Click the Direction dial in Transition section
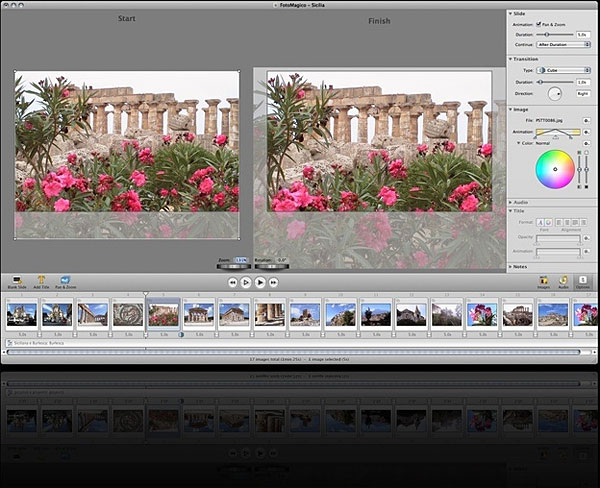Screen dimensions: 600x488 [x=554, y=94]
